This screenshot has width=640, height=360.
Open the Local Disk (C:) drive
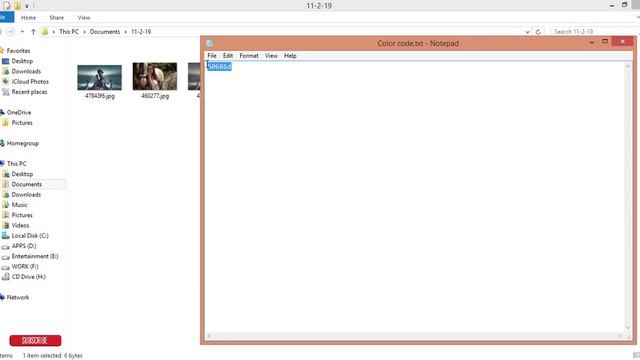point(30,236)
